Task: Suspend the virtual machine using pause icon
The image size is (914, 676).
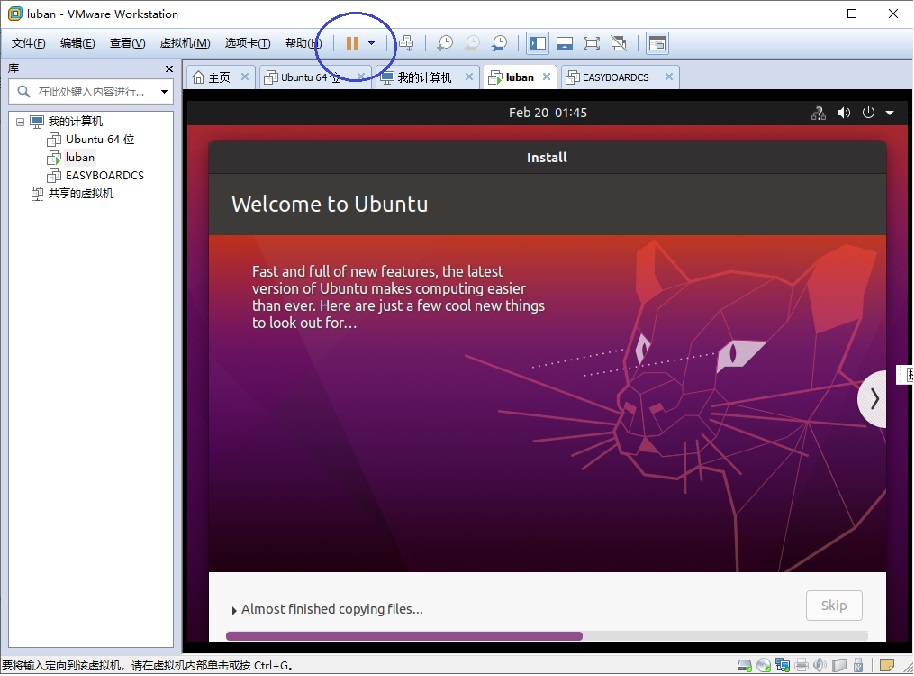Action: (x=354, y=42)
